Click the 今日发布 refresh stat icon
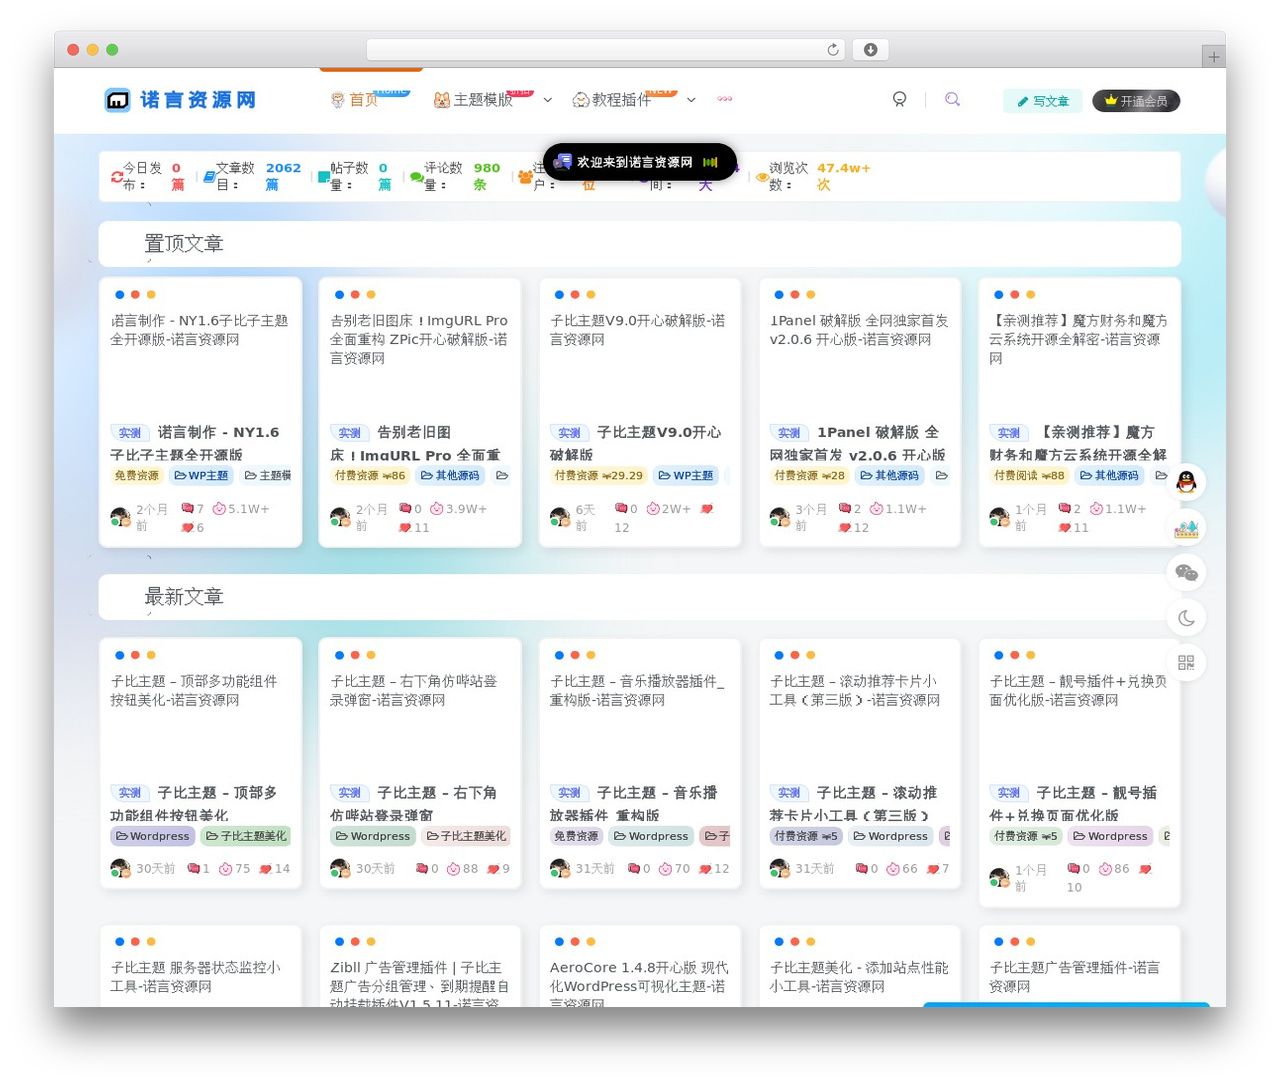This screenshot has height=1084, width=1280. click(x=117, y=177)
